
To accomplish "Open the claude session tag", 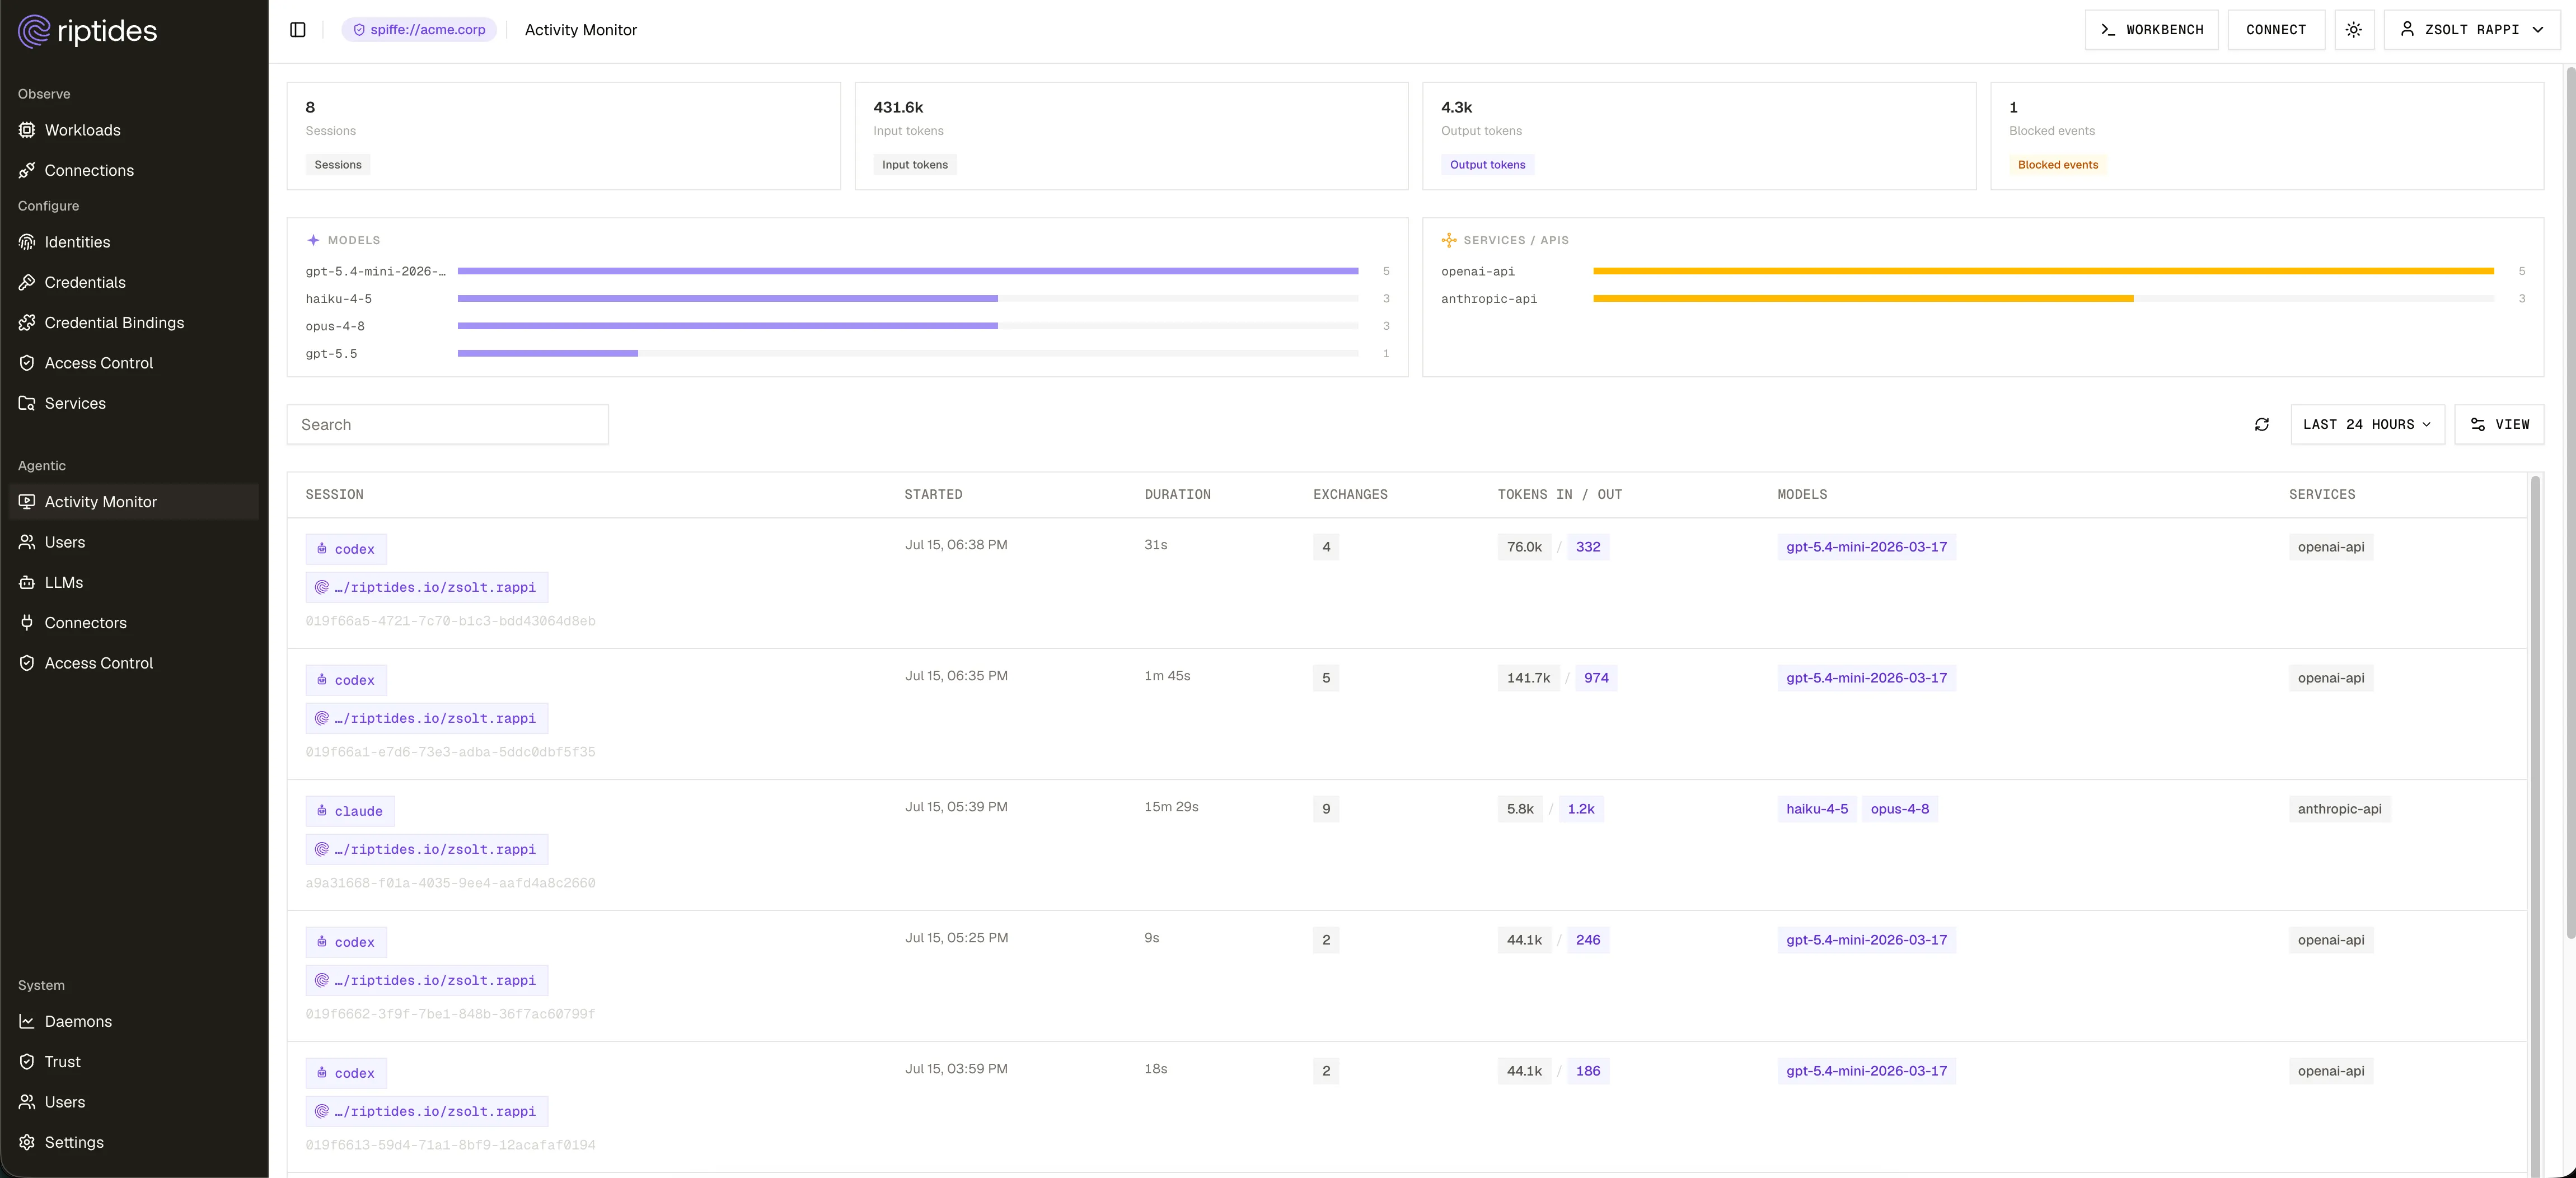I will pyautogui.click(x=350, y=811).
